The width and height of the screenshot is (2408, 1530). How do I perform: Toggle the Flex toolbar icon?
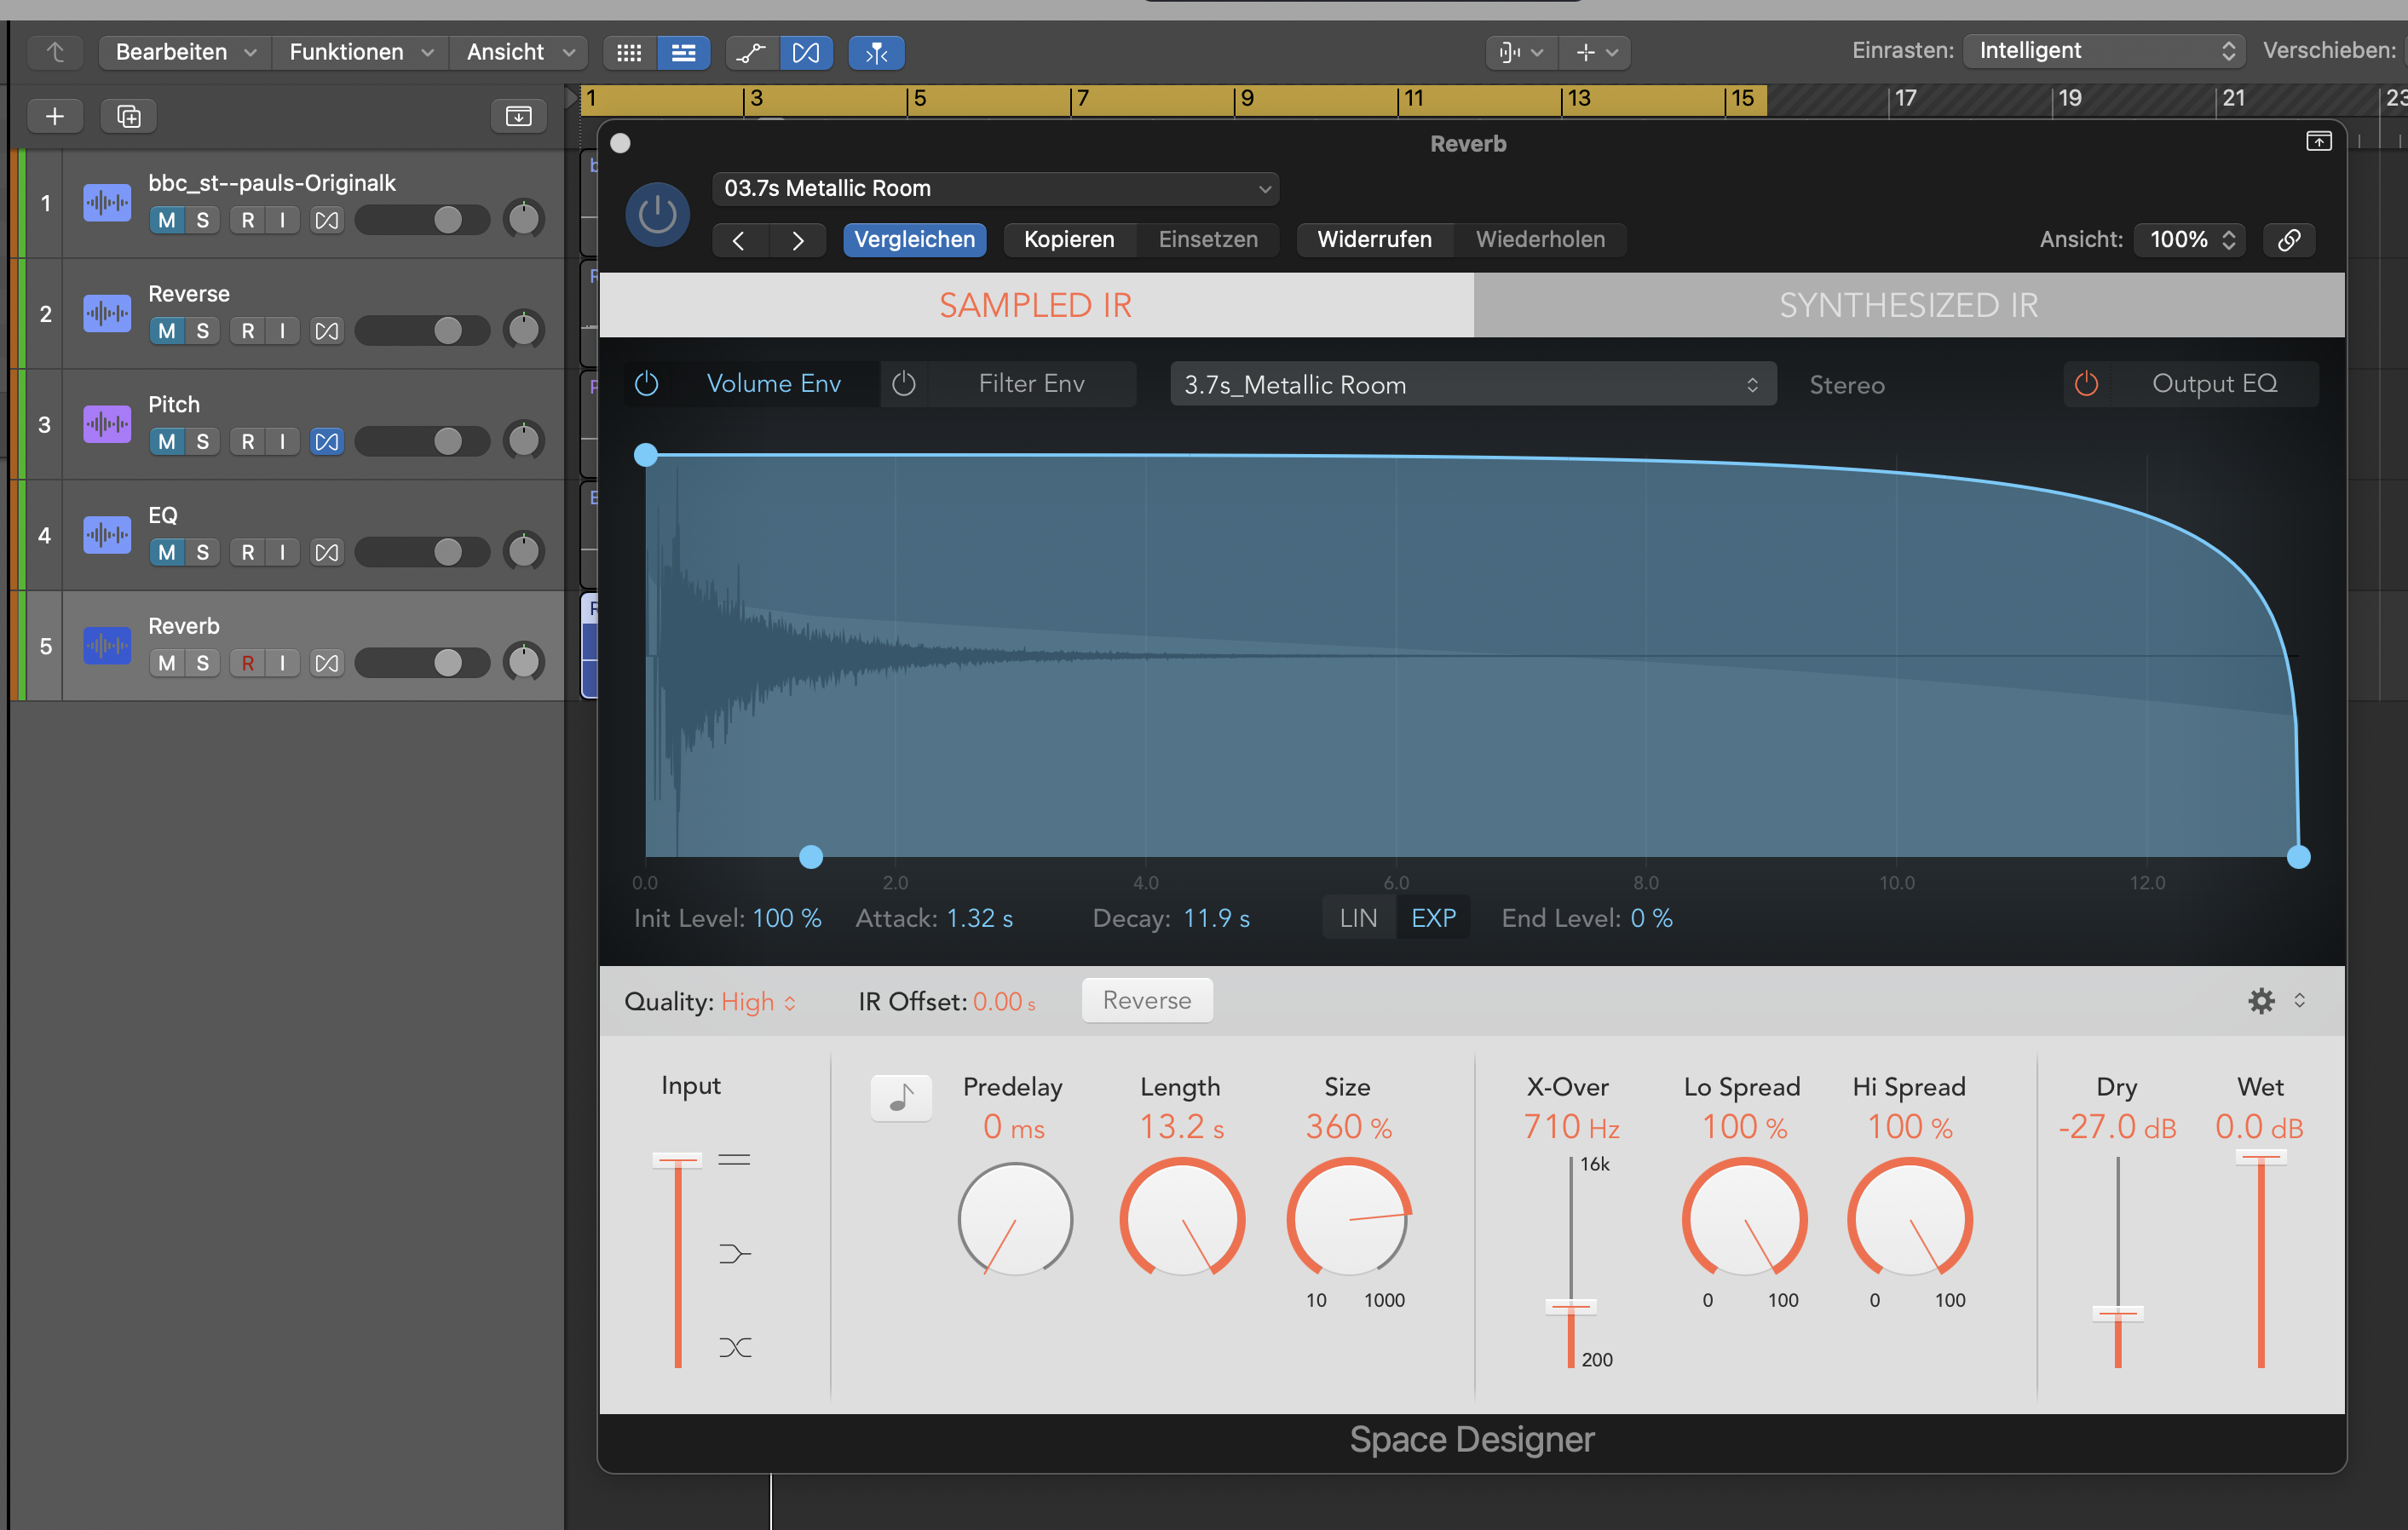point(806,53)
